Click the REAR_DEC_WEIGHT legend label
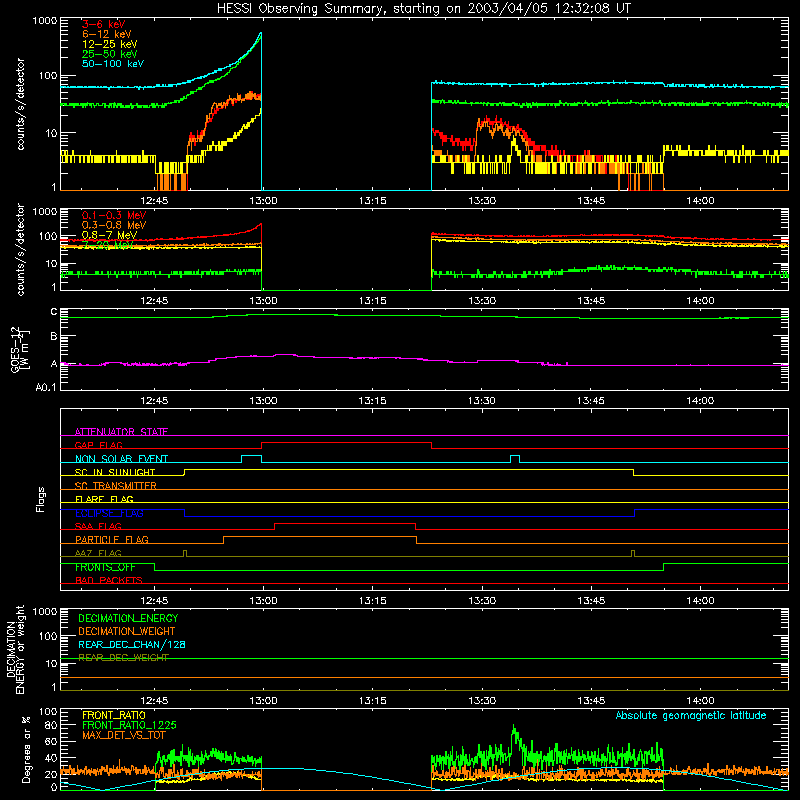Viewport: 800px width, 800px height. pyautogui.click(x=123, y=658)
